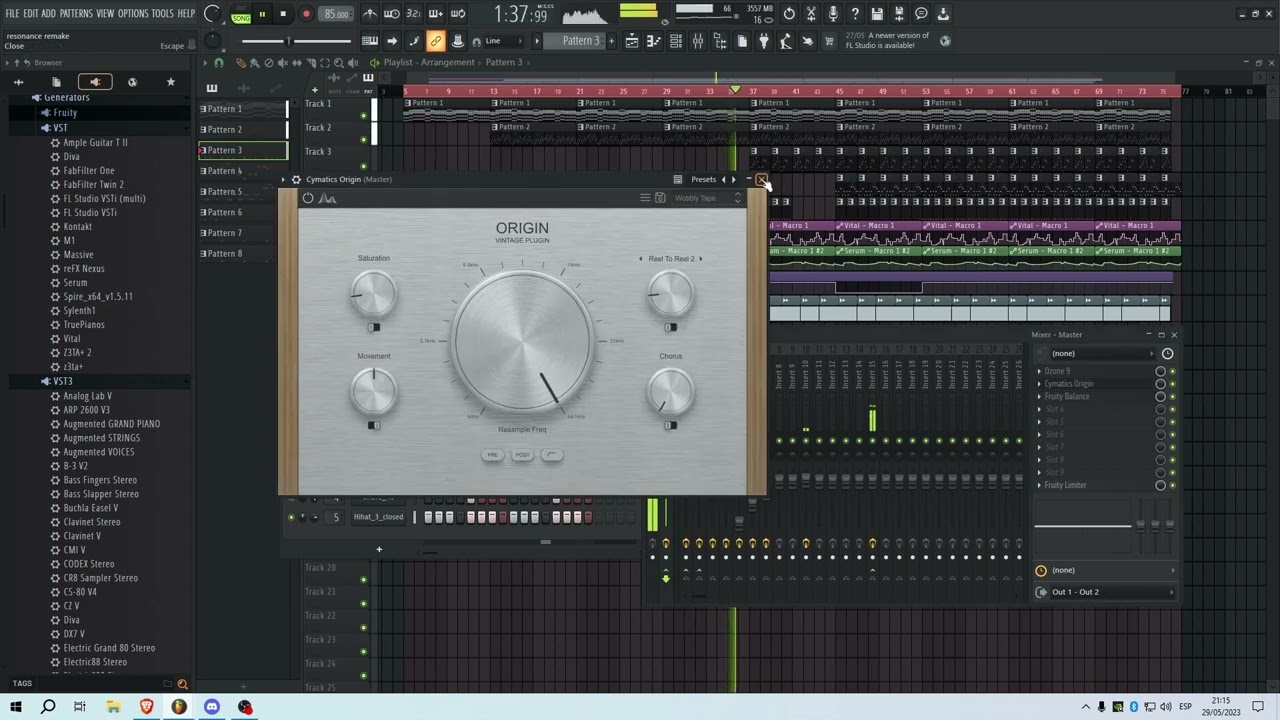
Task: Click the save project floppy icon
Action: (x=877, y=14)
